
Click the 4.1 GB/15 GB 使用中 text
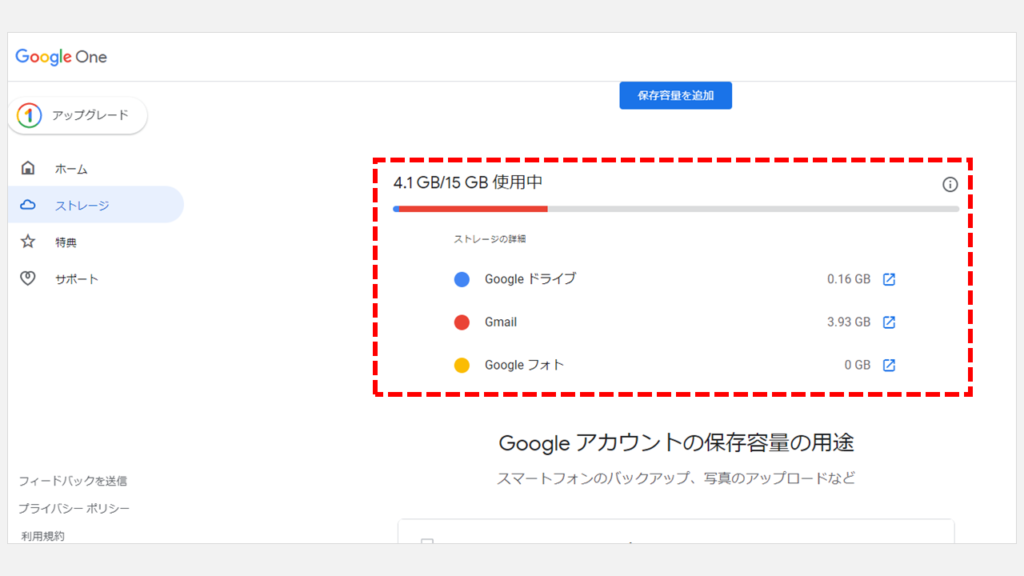[x=468, y=183]
